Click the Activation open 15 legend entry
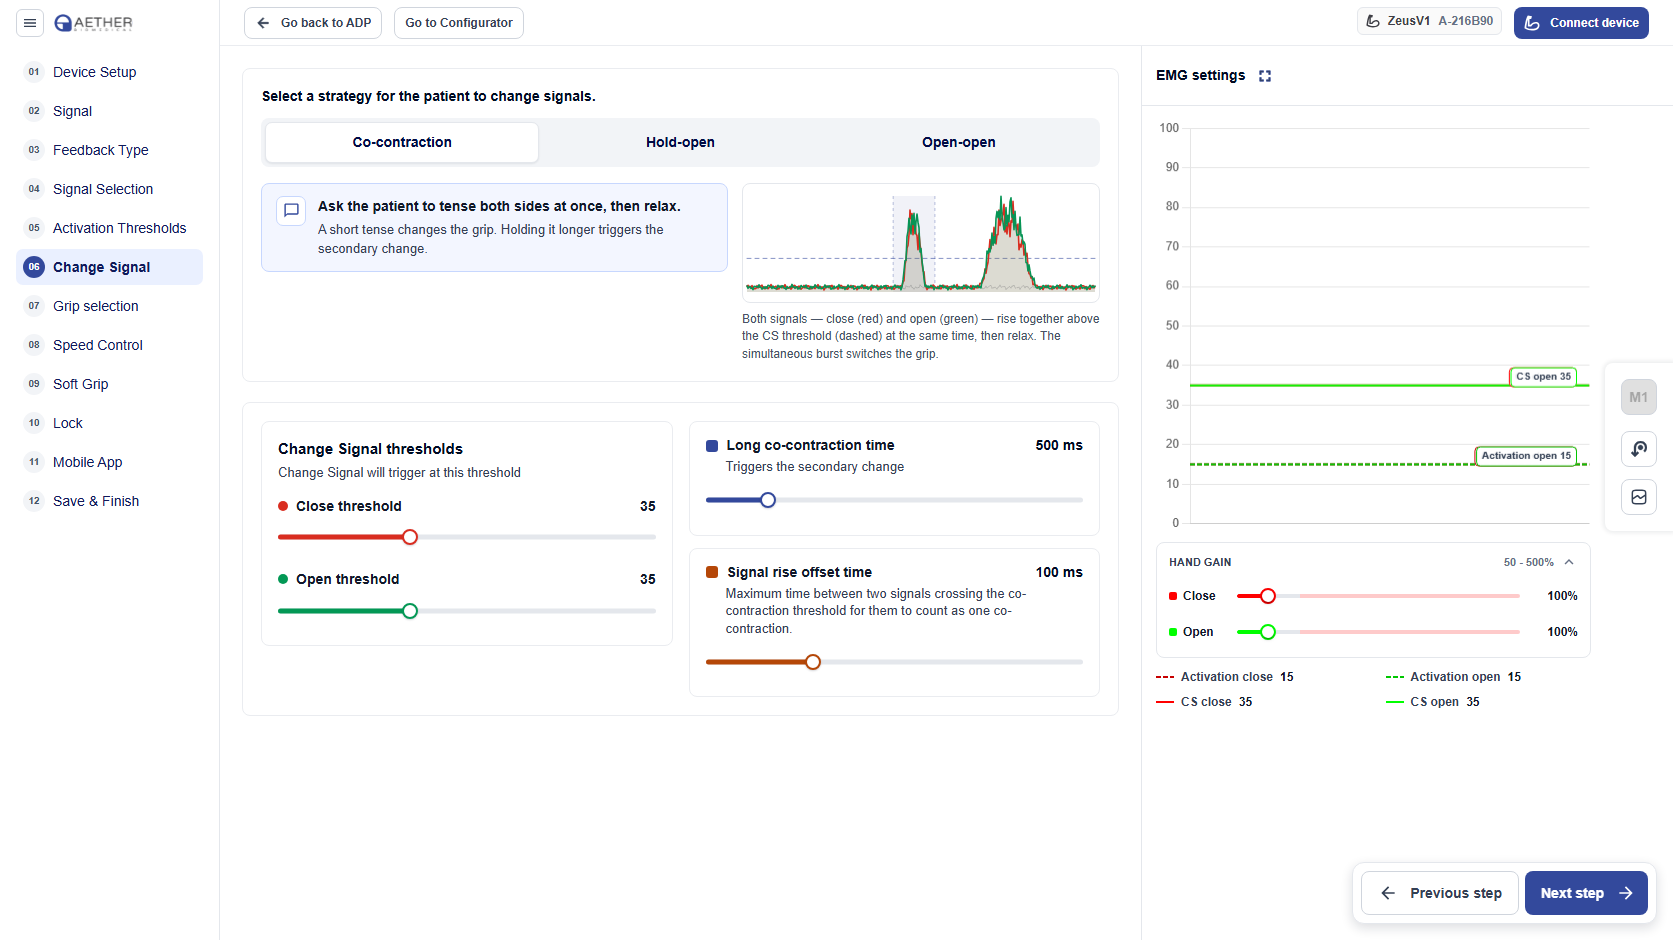This screenshot has width=1673, height=940. tap(1453, 677)
